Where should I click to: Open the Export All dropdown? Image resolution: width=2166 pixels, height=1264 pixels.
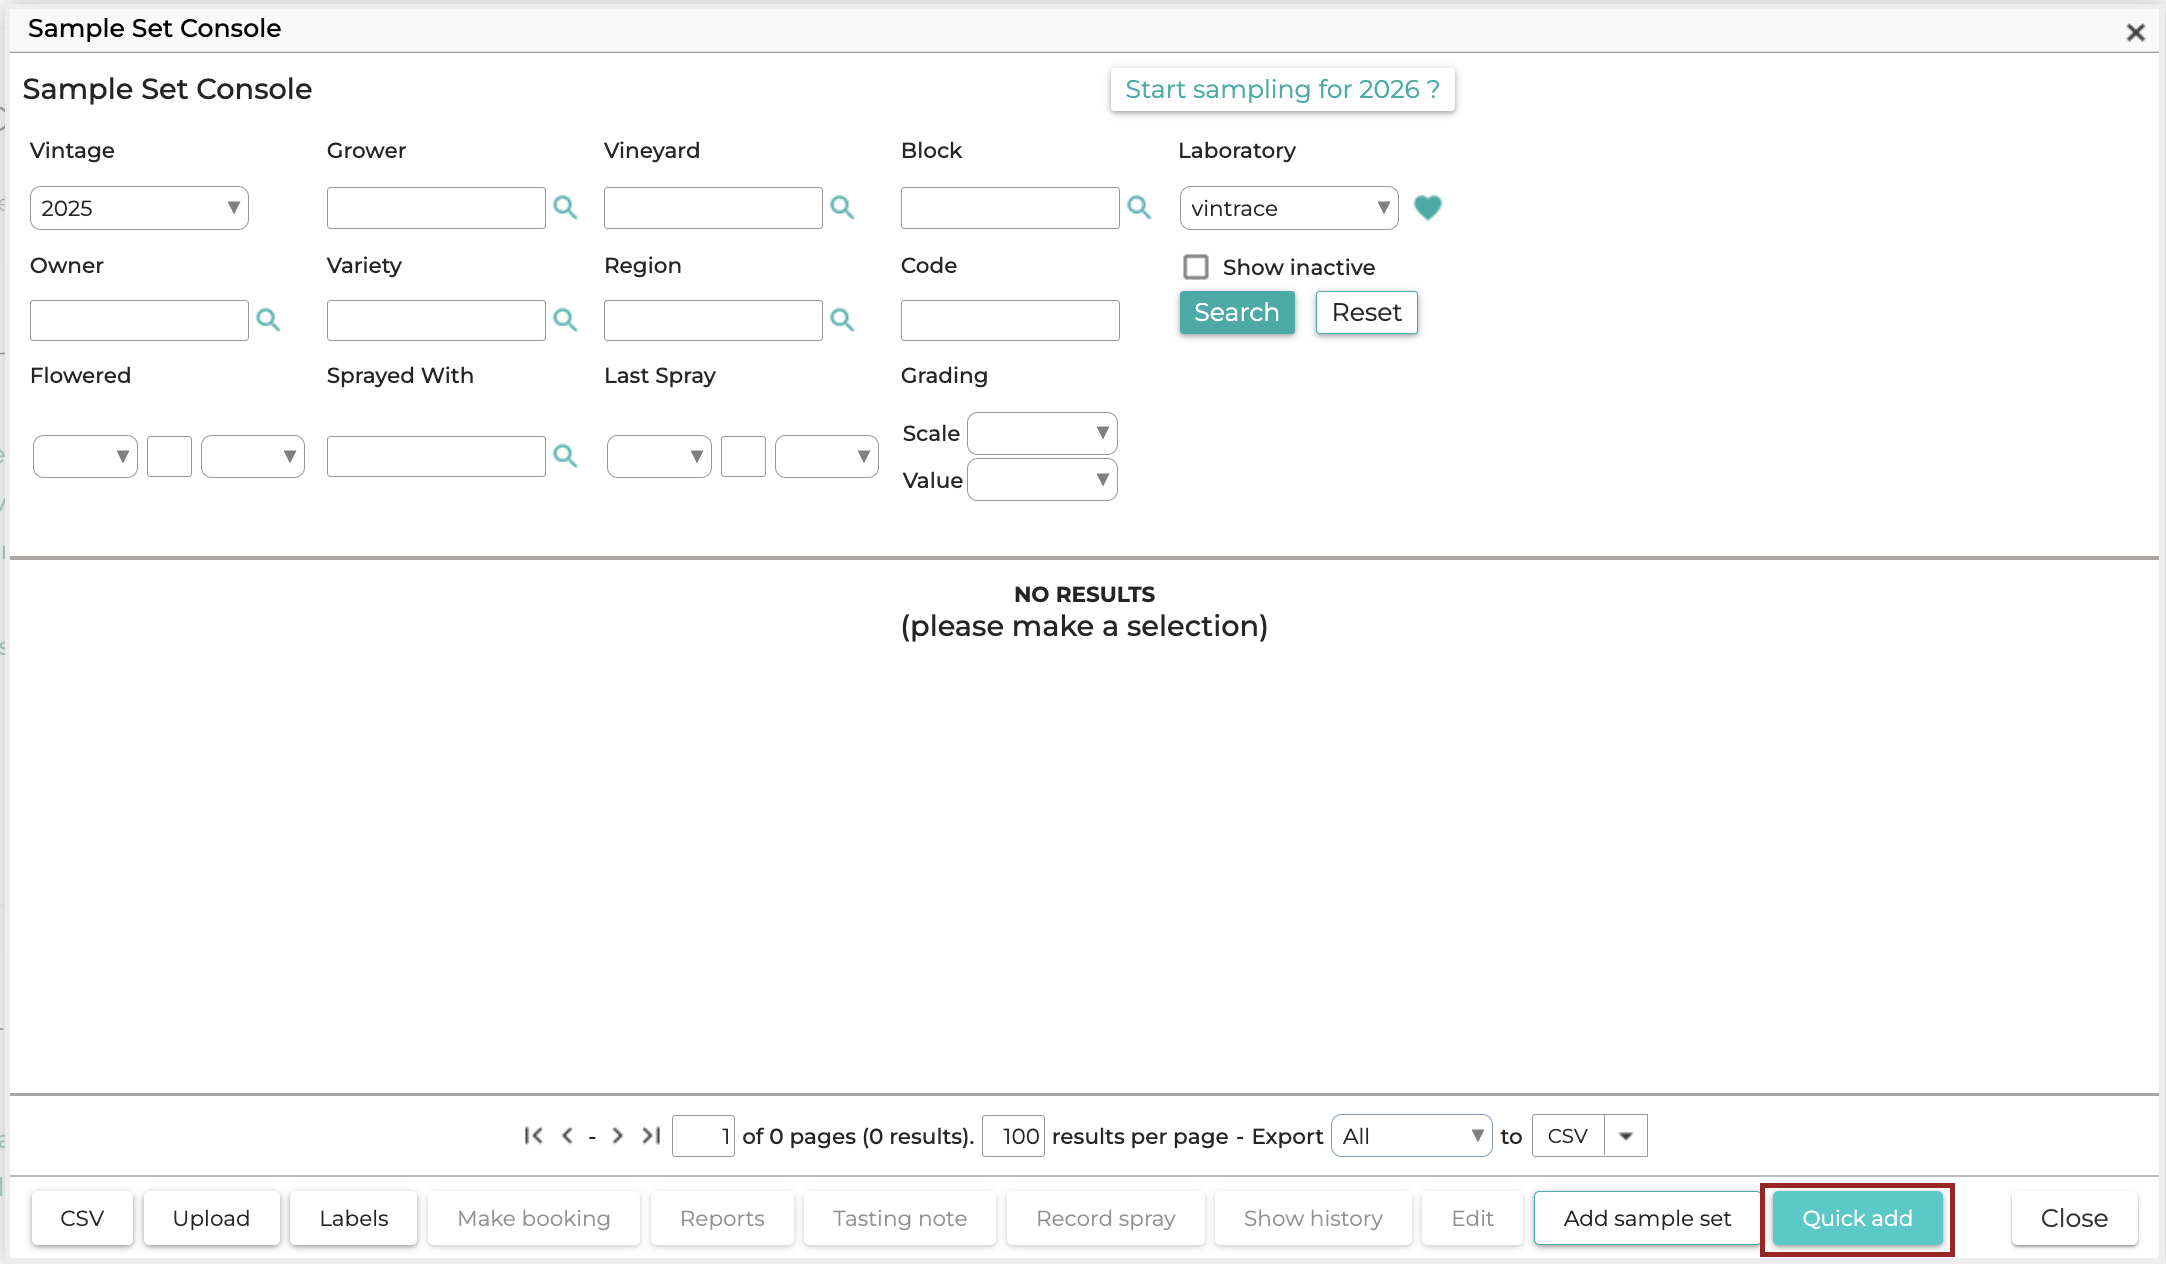pyautogui.click(x=1411, y=1136)
